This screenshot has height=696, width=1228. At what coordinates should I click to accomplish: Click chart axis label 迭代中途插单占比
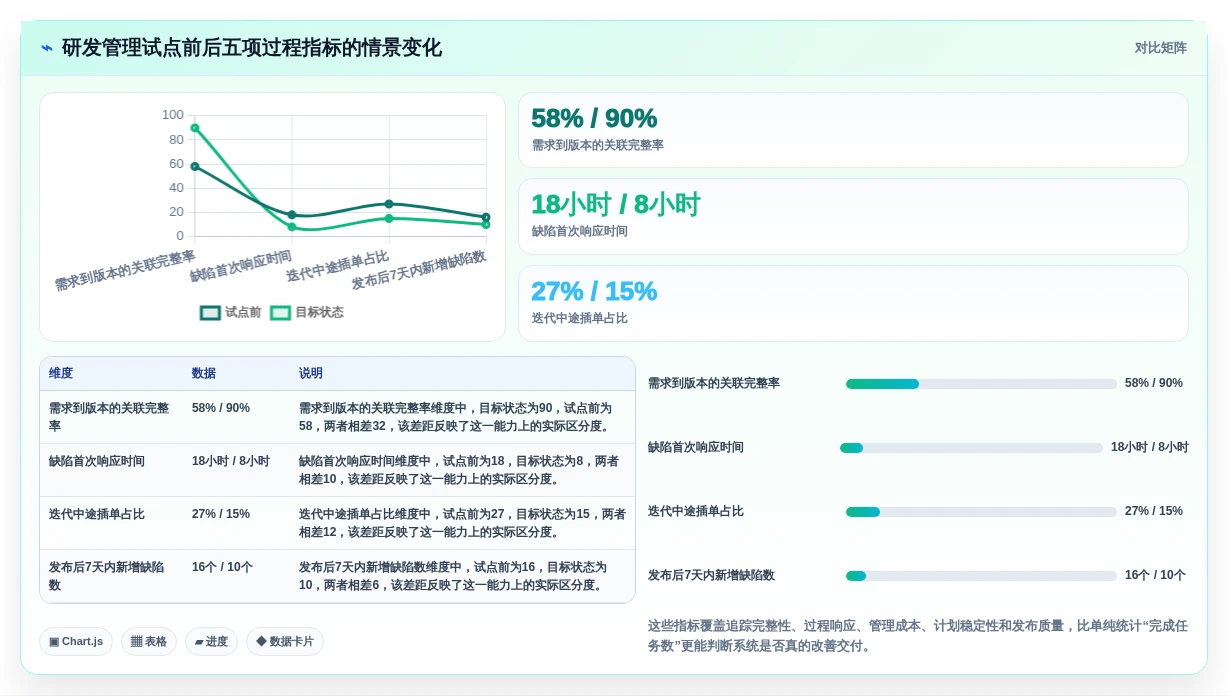coord(337,266)
